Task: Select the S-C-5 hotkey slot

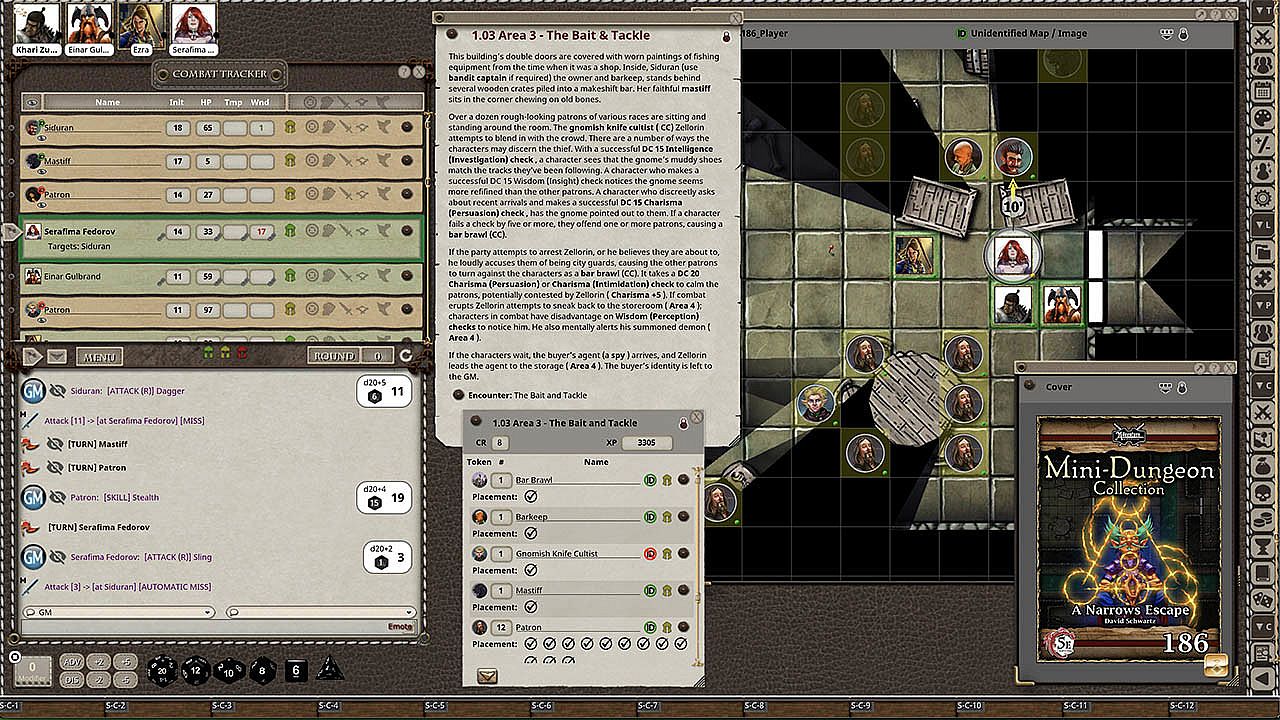Action: coord(434,706)
